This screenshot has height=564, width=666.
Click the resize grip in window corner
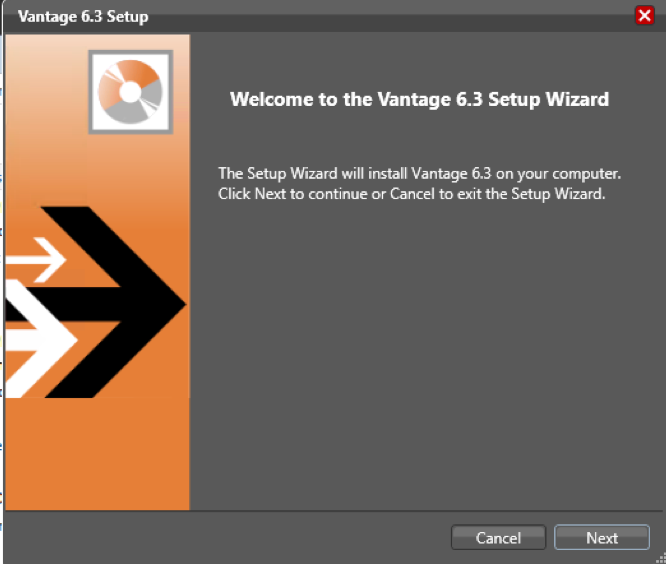coord(660,558)
